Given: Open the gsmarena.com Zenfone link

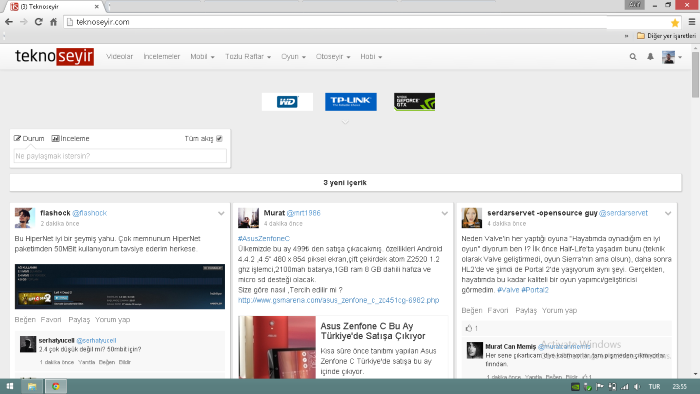Looking at the screenshot, I should tap(338, 300).
